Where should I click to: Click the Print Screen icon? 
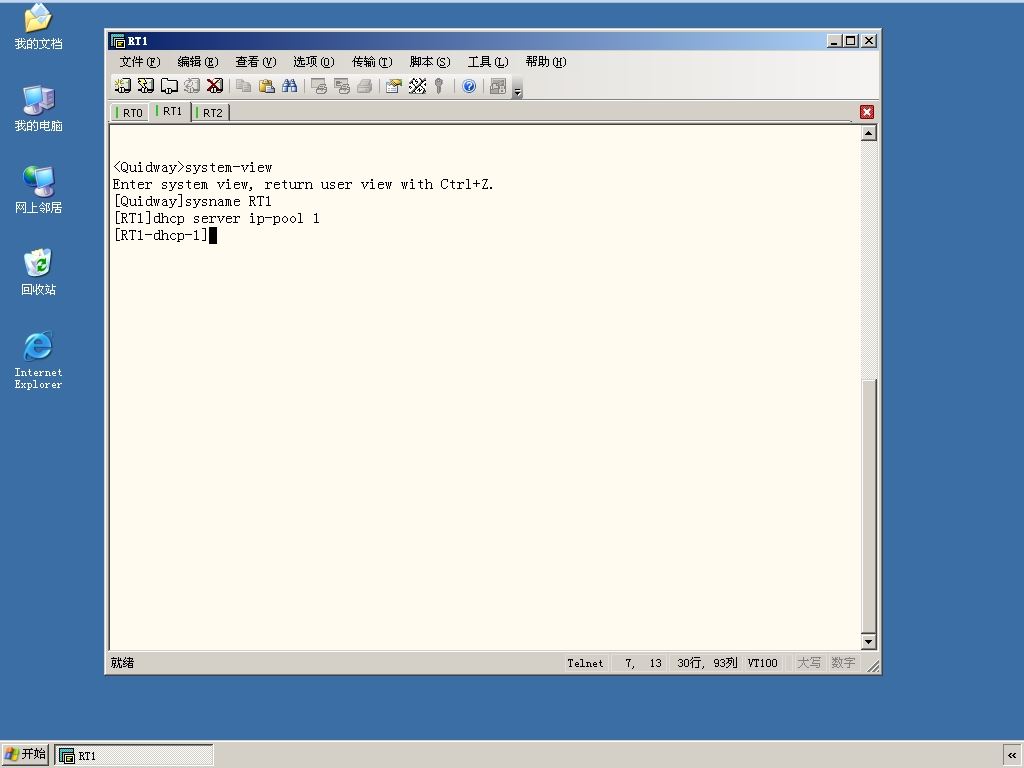coord(319,86)
